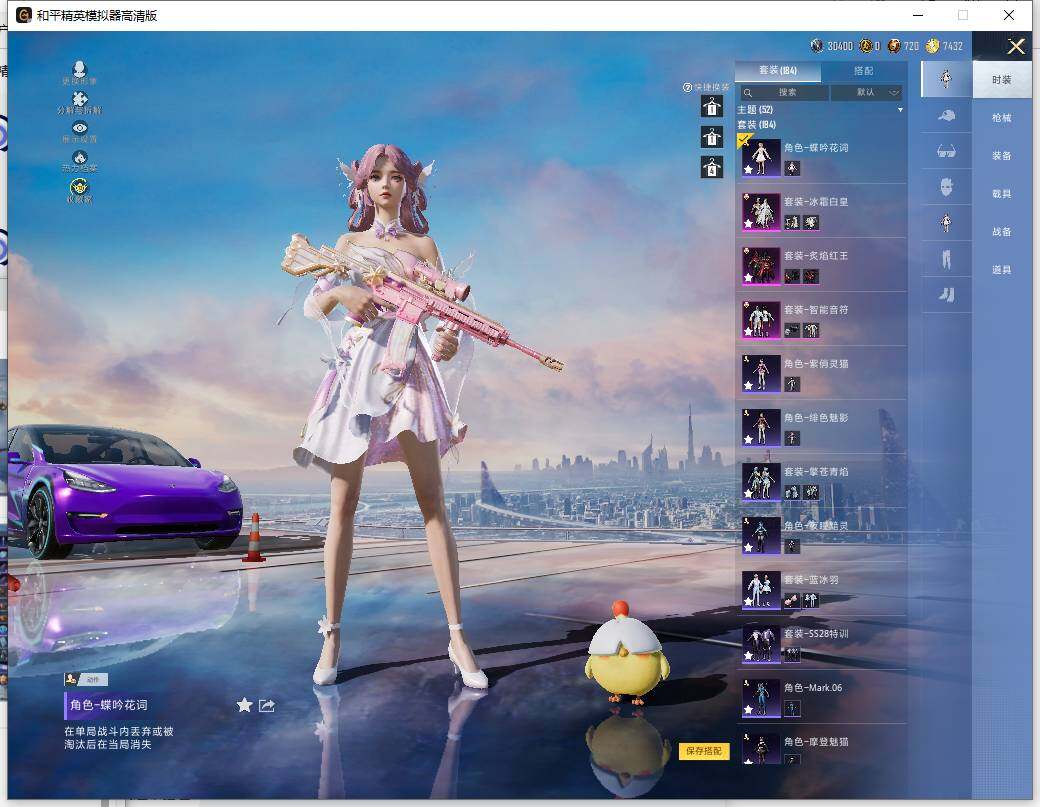Select the glasses category icon
Image resolution: width=1040 pixels, height=807 pixels.
[x=946, y=155]
